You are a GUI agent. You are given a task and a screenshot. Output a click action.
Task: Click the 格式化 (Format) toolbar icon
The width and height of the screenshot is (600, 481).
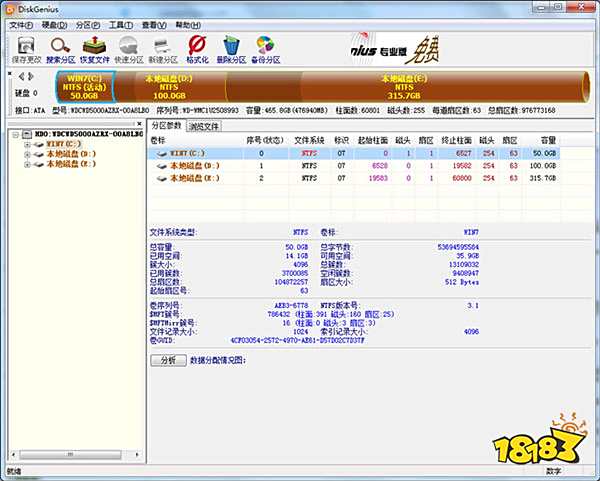198,48
